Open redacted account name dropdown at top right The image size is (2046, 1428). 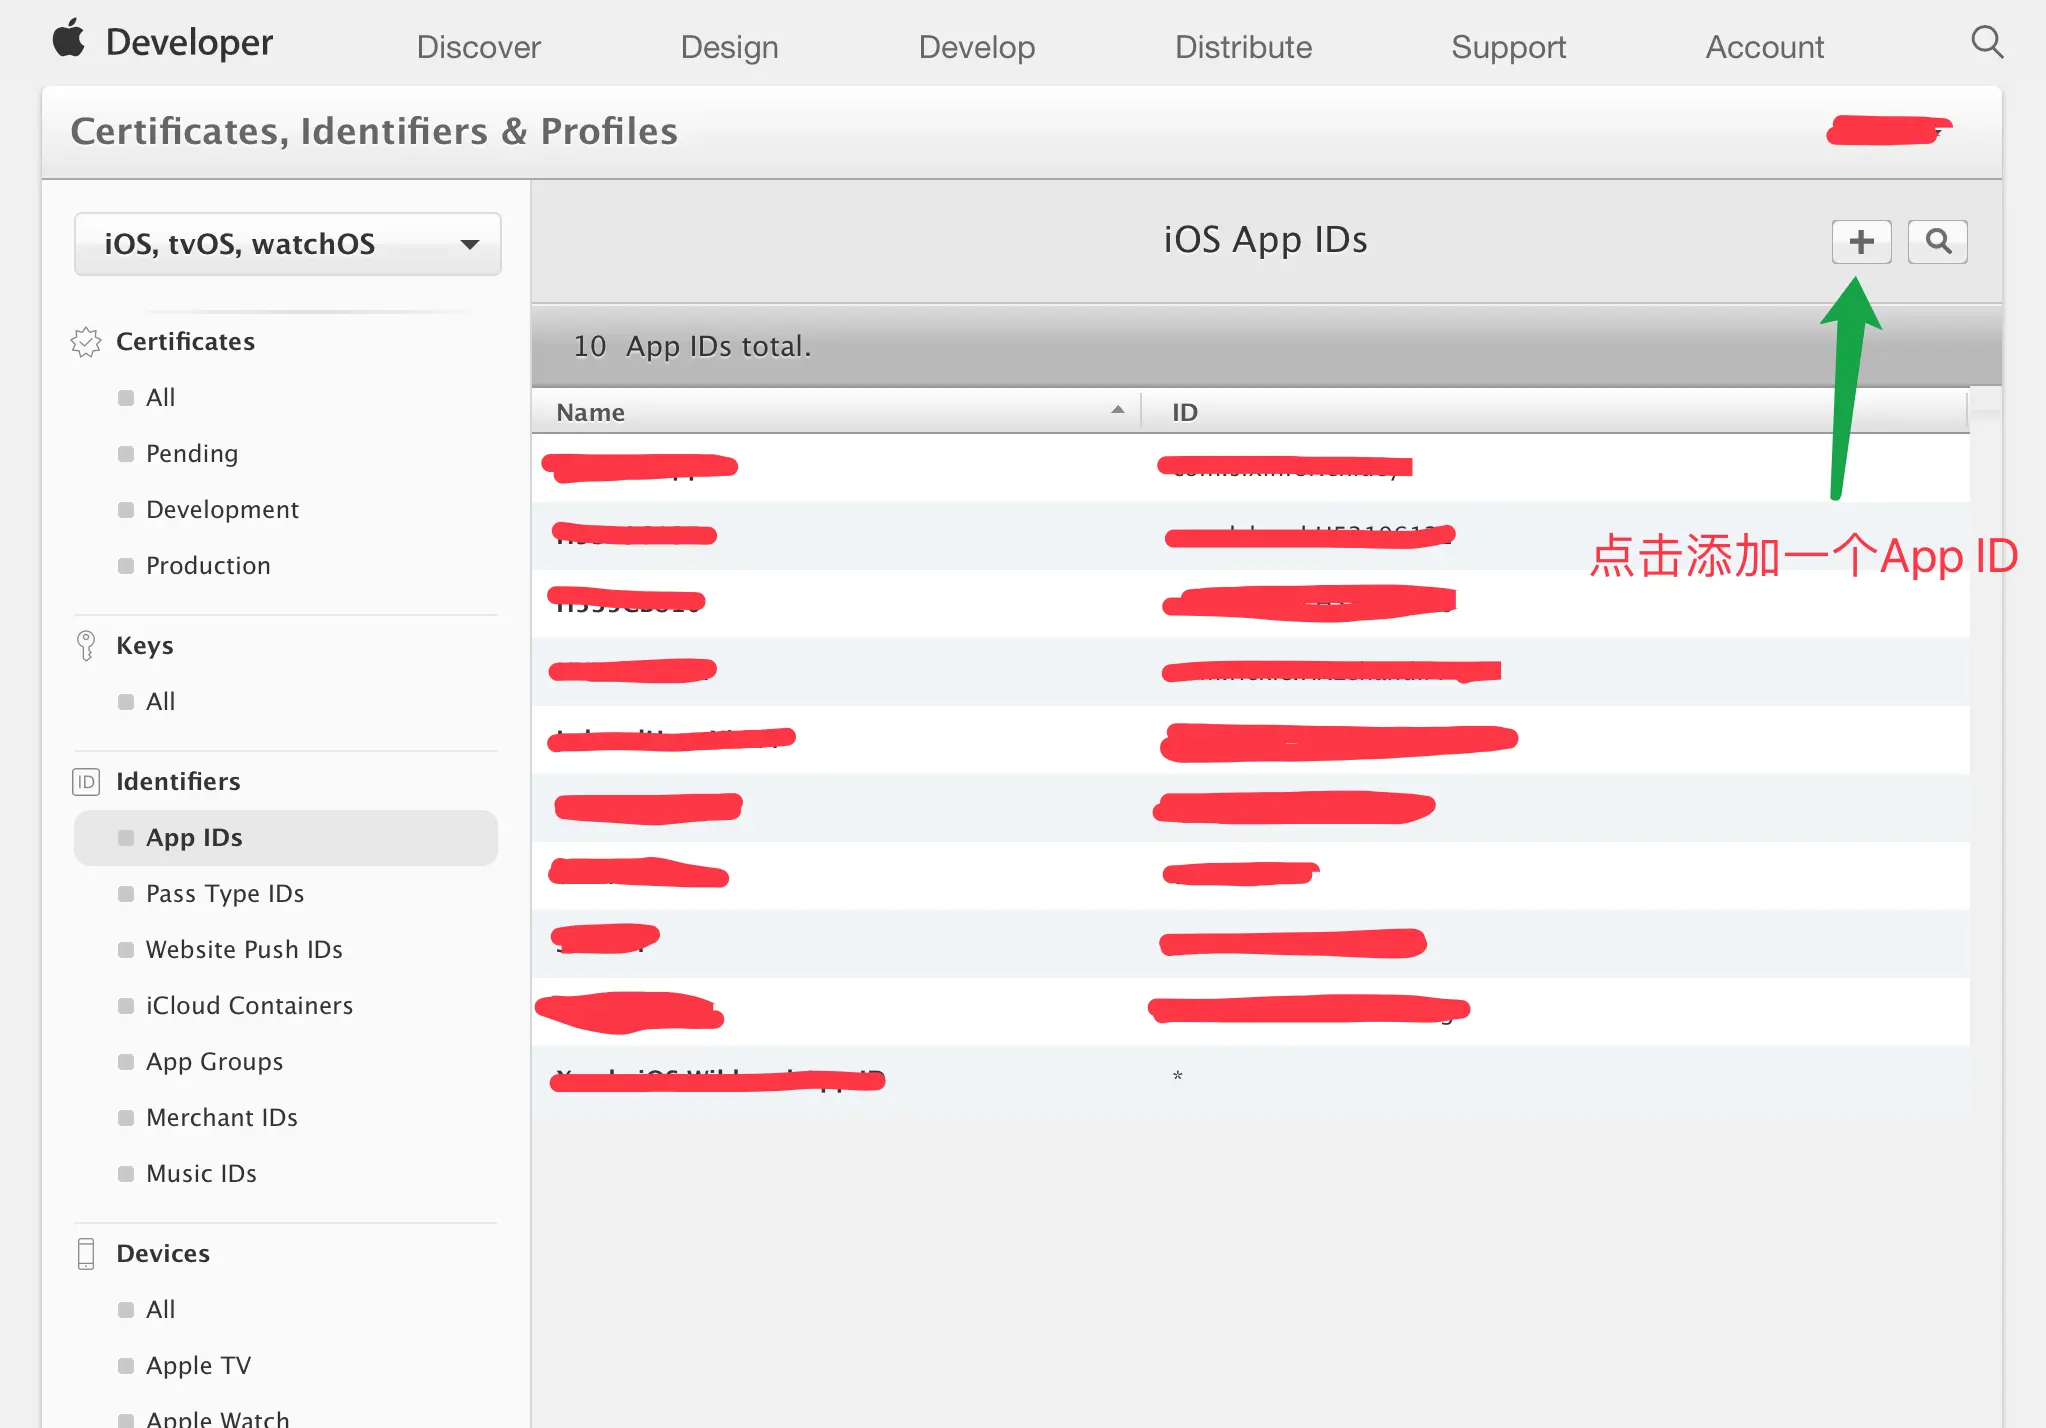point(1888,131)
